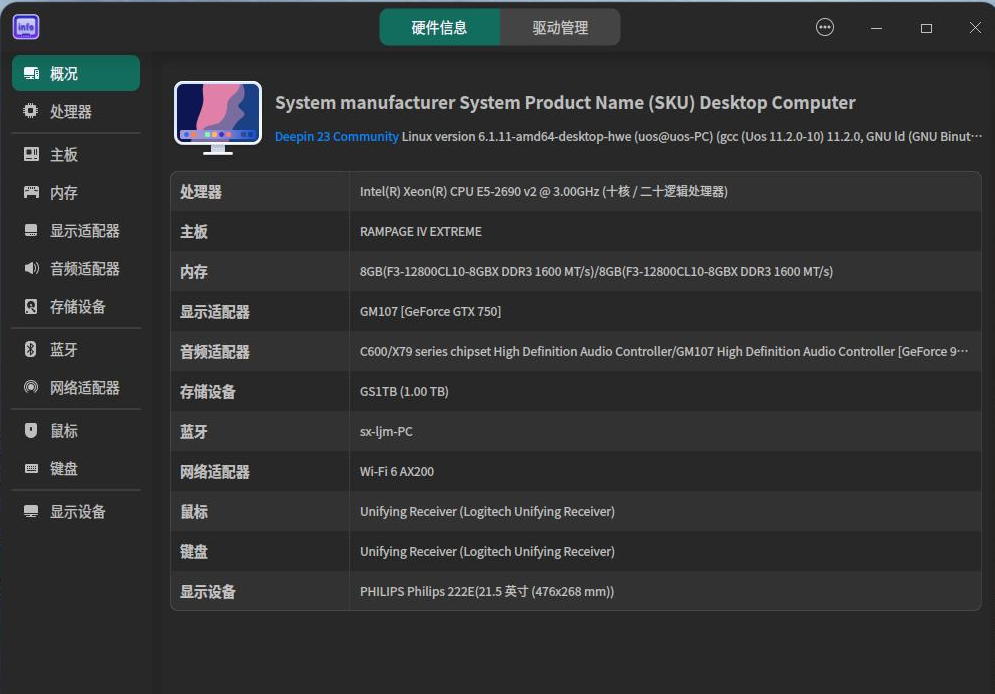
Task: Switch to the 驱动管理 driver management tab
Action: 560,27
